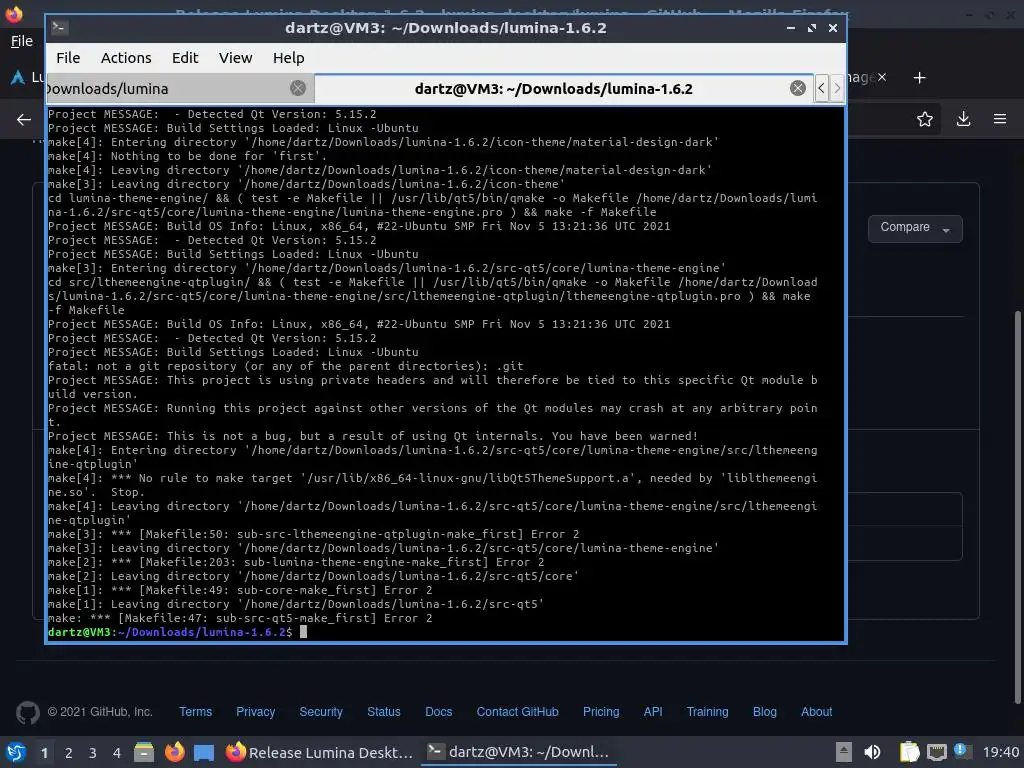Open the Security footer link

point(321,712)
